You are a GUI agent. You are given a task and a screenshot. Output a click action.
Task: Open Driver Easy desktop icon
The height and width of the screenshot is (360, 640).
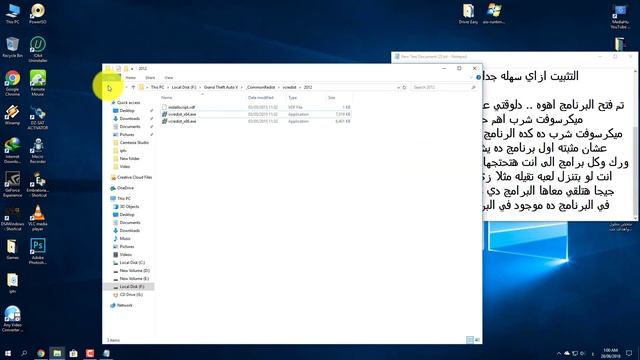(468, 13)
